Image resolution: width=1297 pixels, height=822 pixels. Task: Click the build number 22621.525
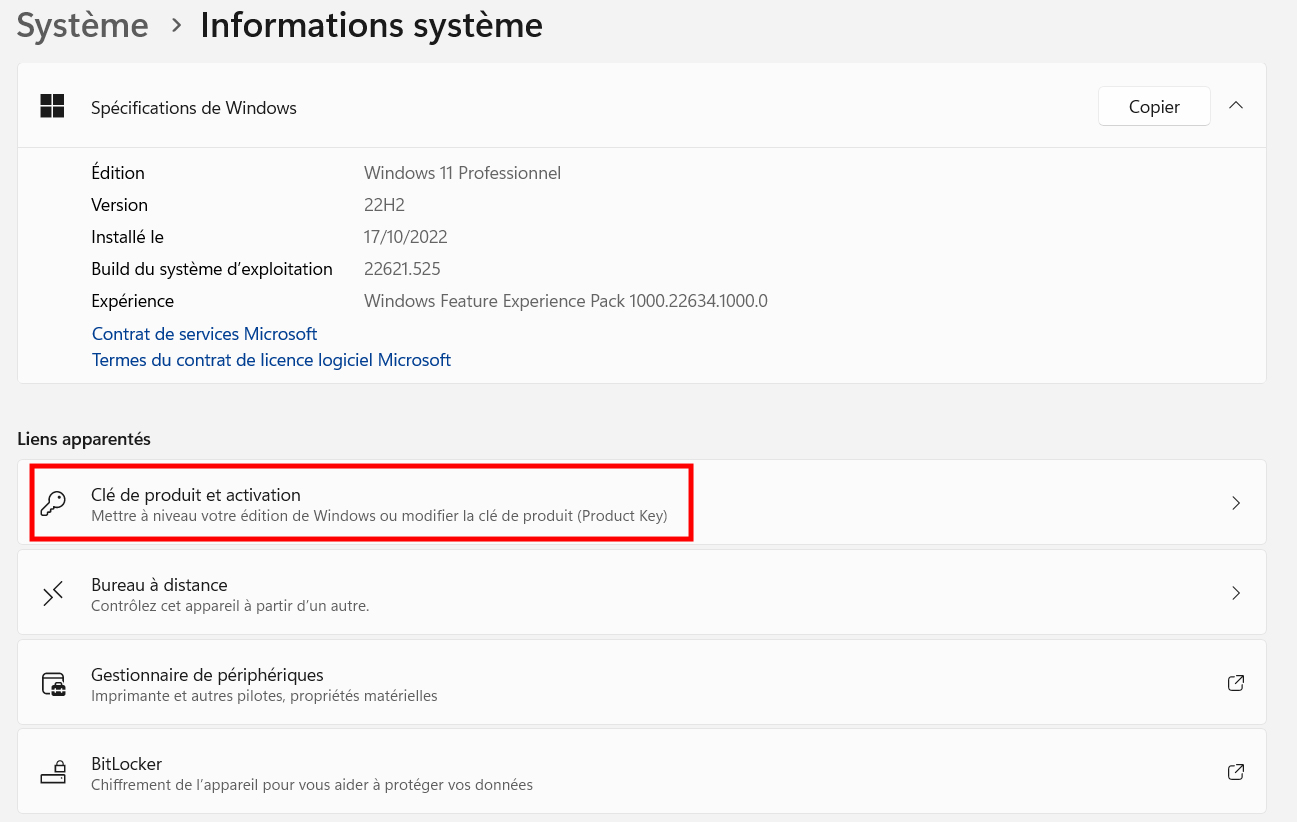point(402,269)
